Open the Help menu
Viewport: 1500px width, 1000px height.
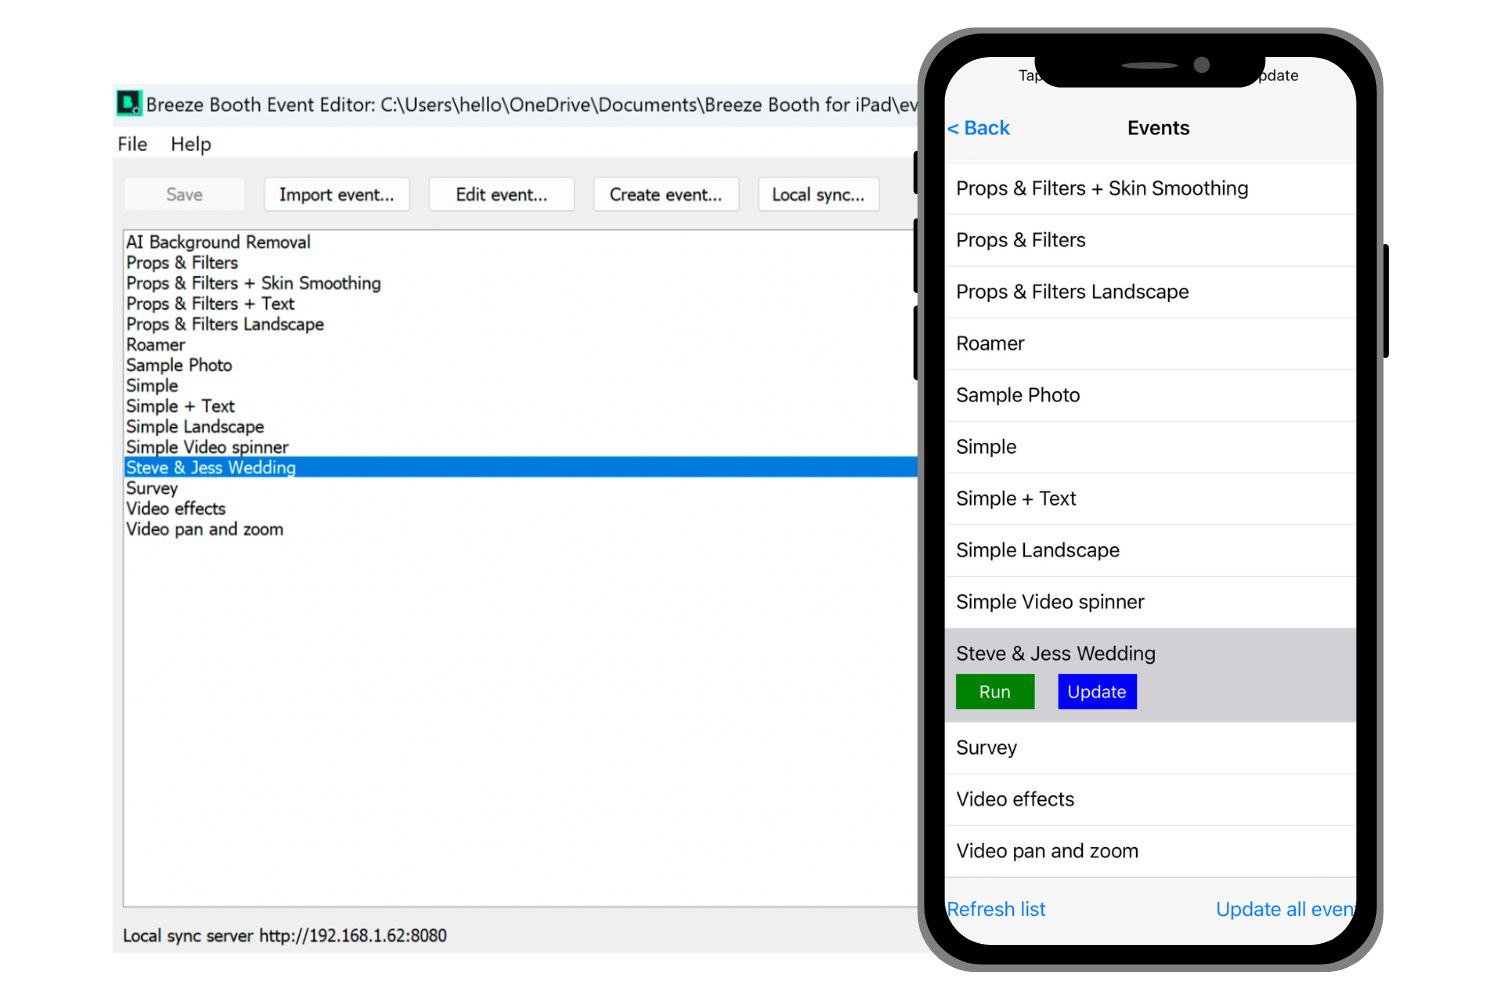tap(190, 144)
